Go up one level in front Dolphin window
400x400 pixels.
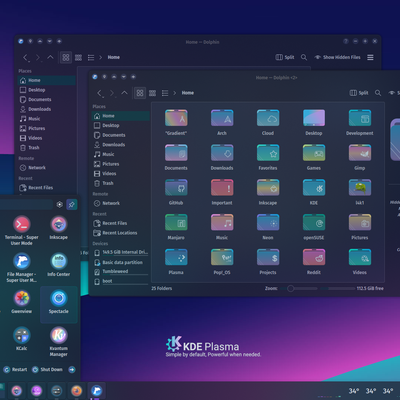click(x=124, y=93)
